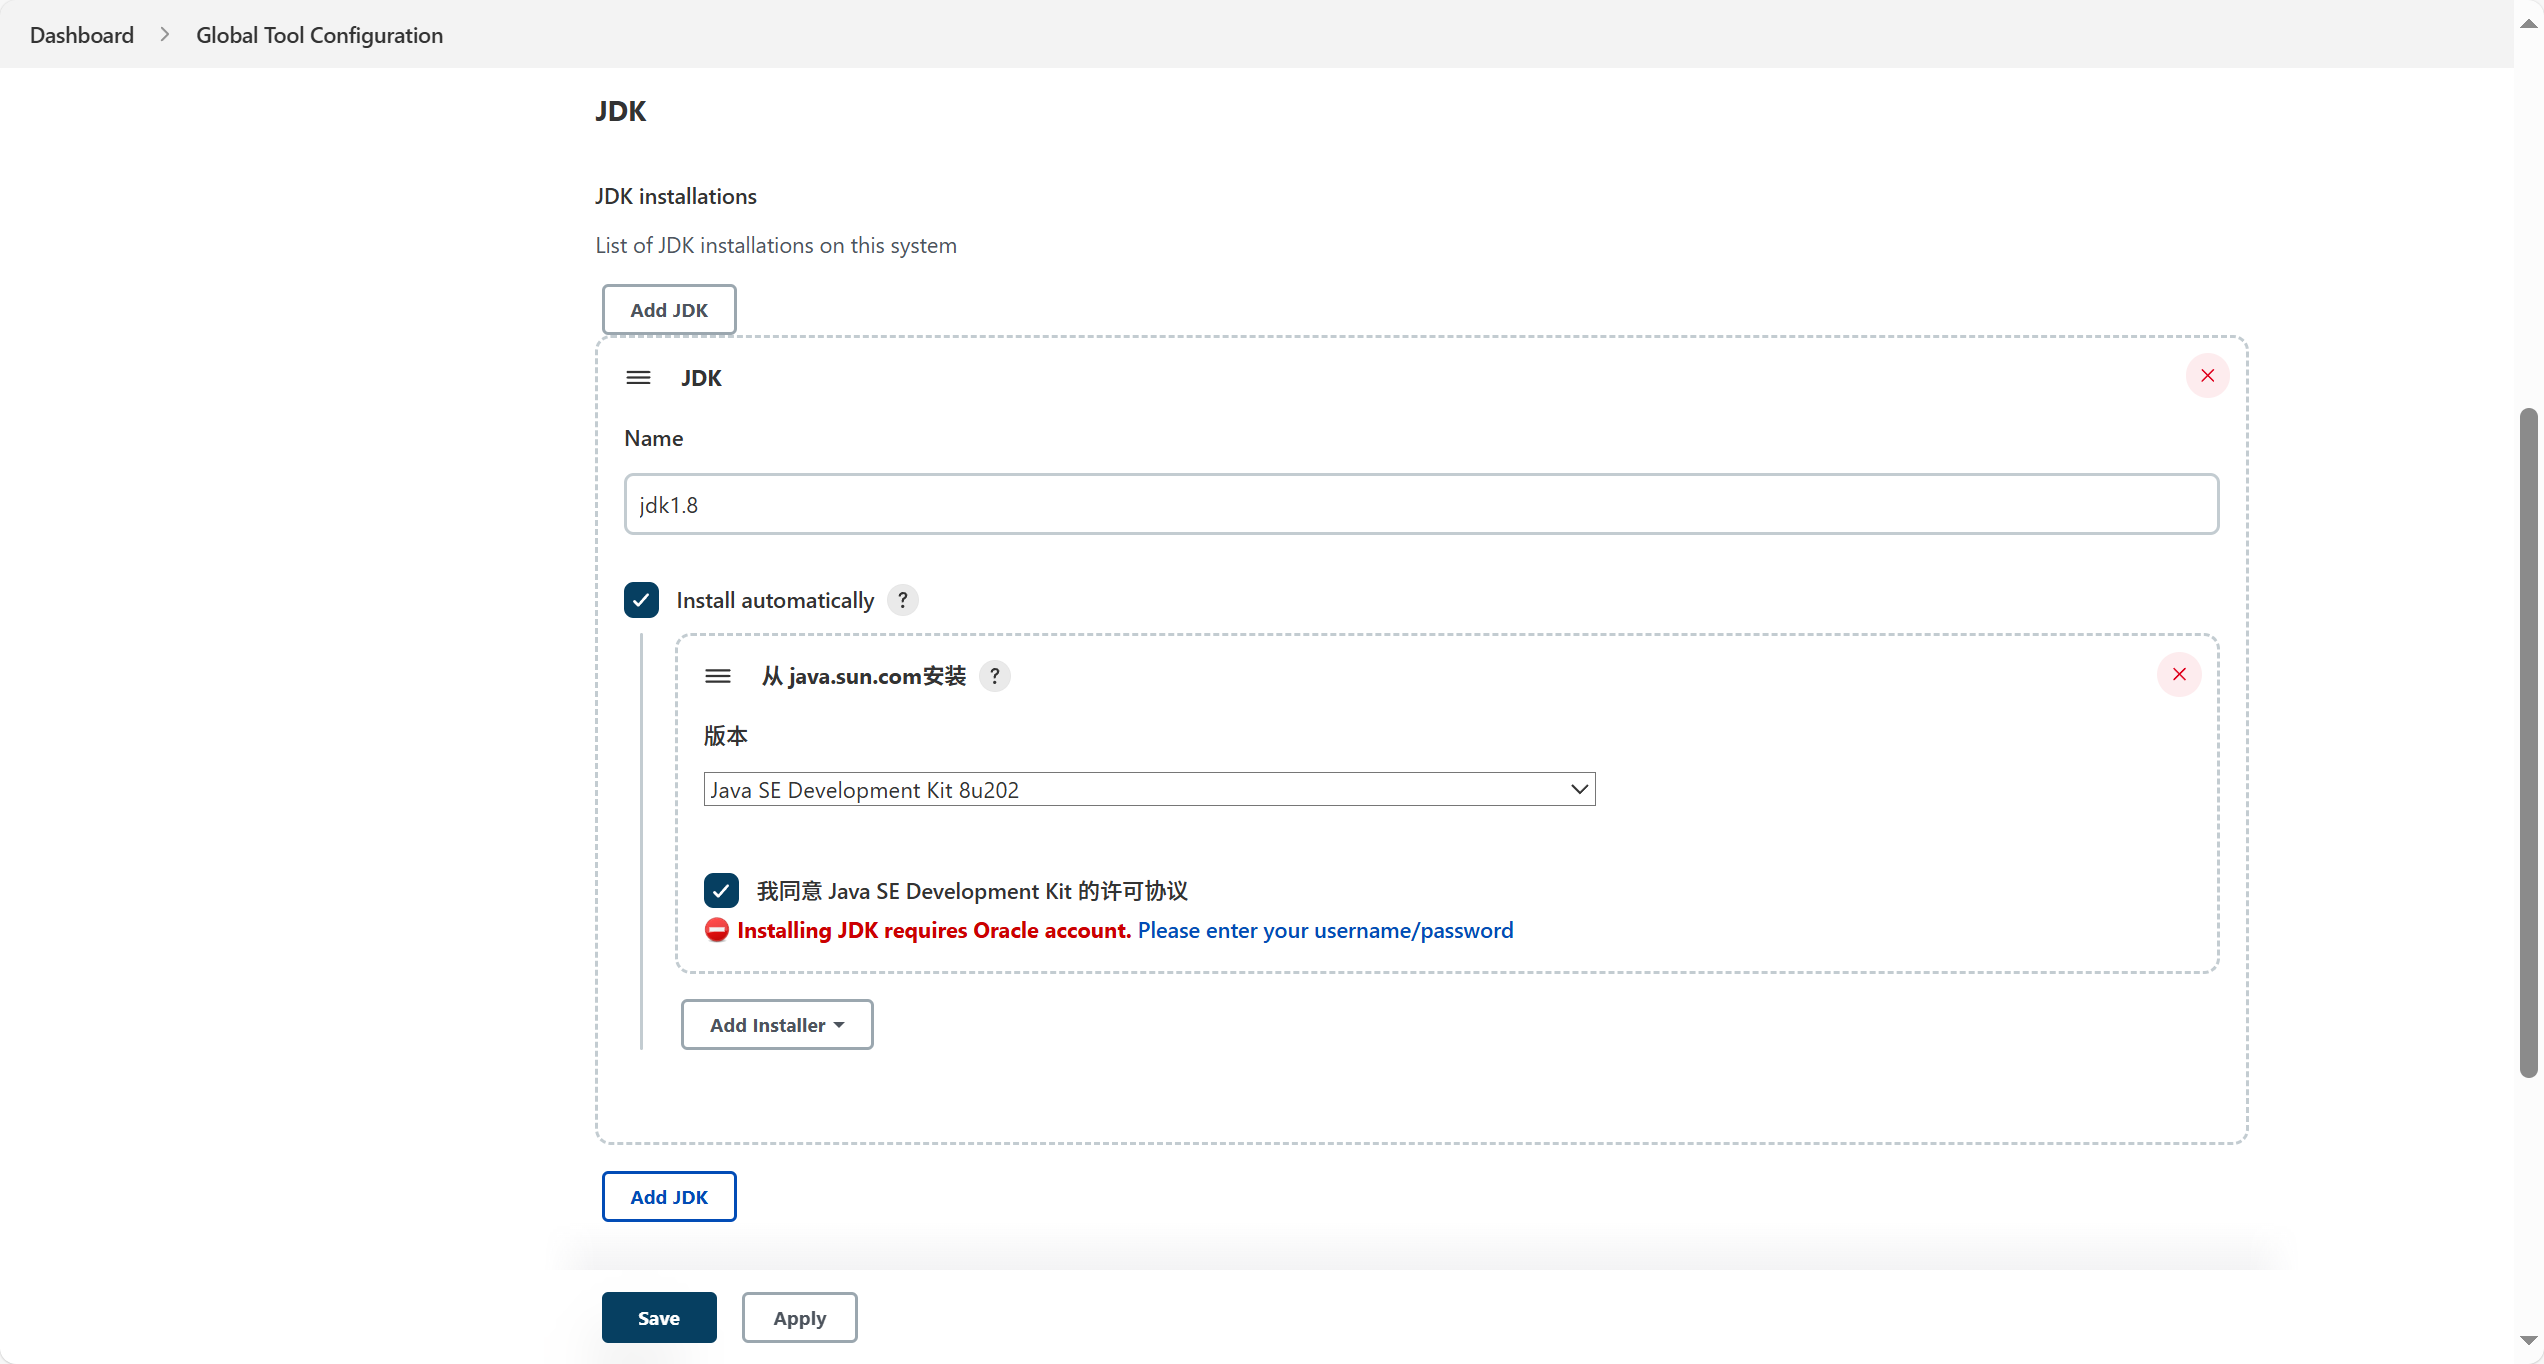
Task: Click the JDK Name input field
Action: [1421, 505]
